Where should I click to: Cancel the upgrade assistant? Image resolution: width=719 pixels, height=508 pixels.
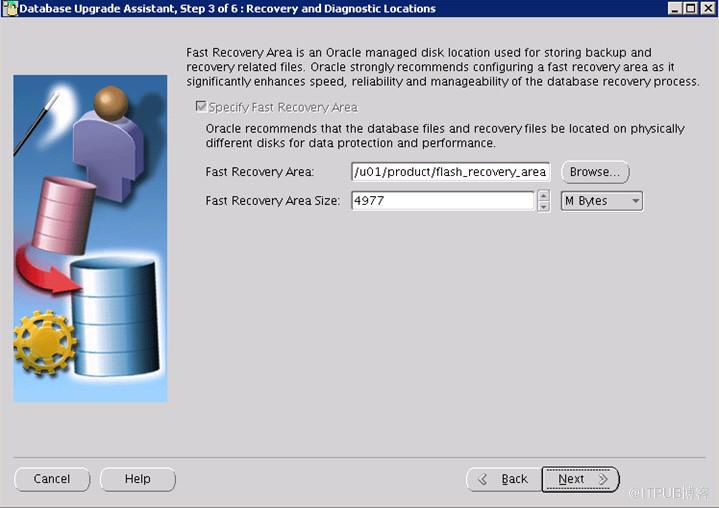[52, 479]
